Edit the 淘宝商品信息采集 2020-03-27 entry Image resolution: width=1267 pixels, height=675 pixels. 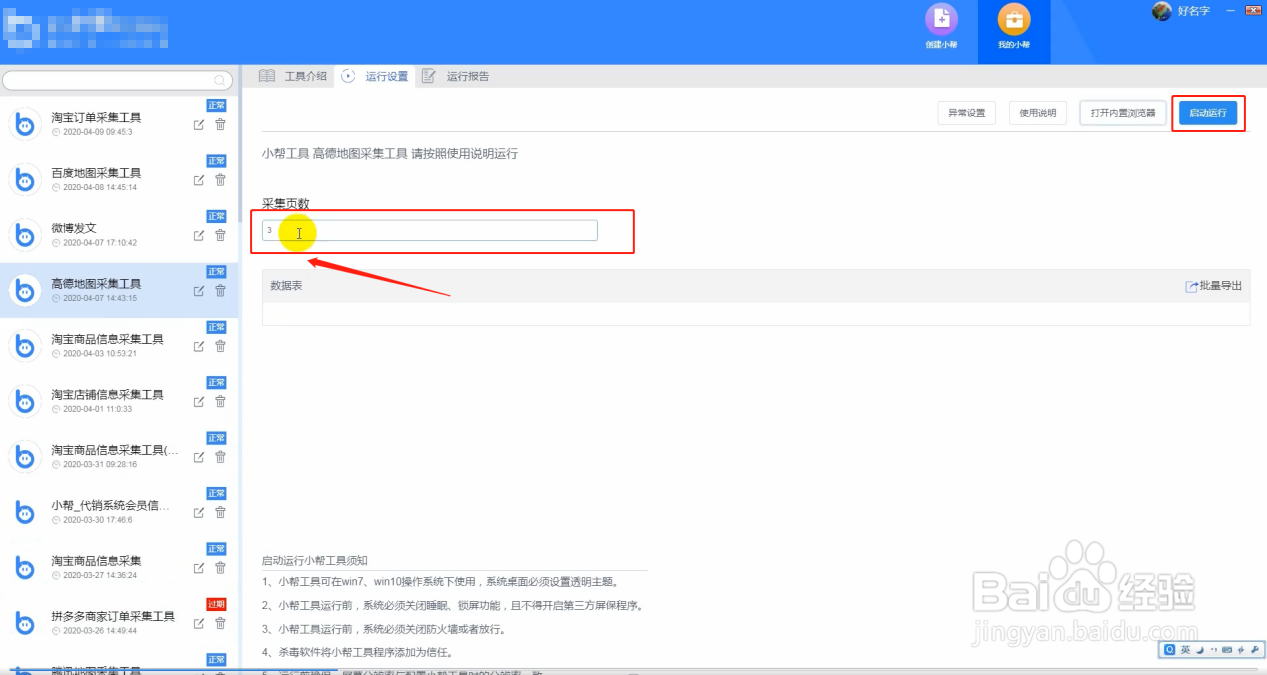[198, 568]
